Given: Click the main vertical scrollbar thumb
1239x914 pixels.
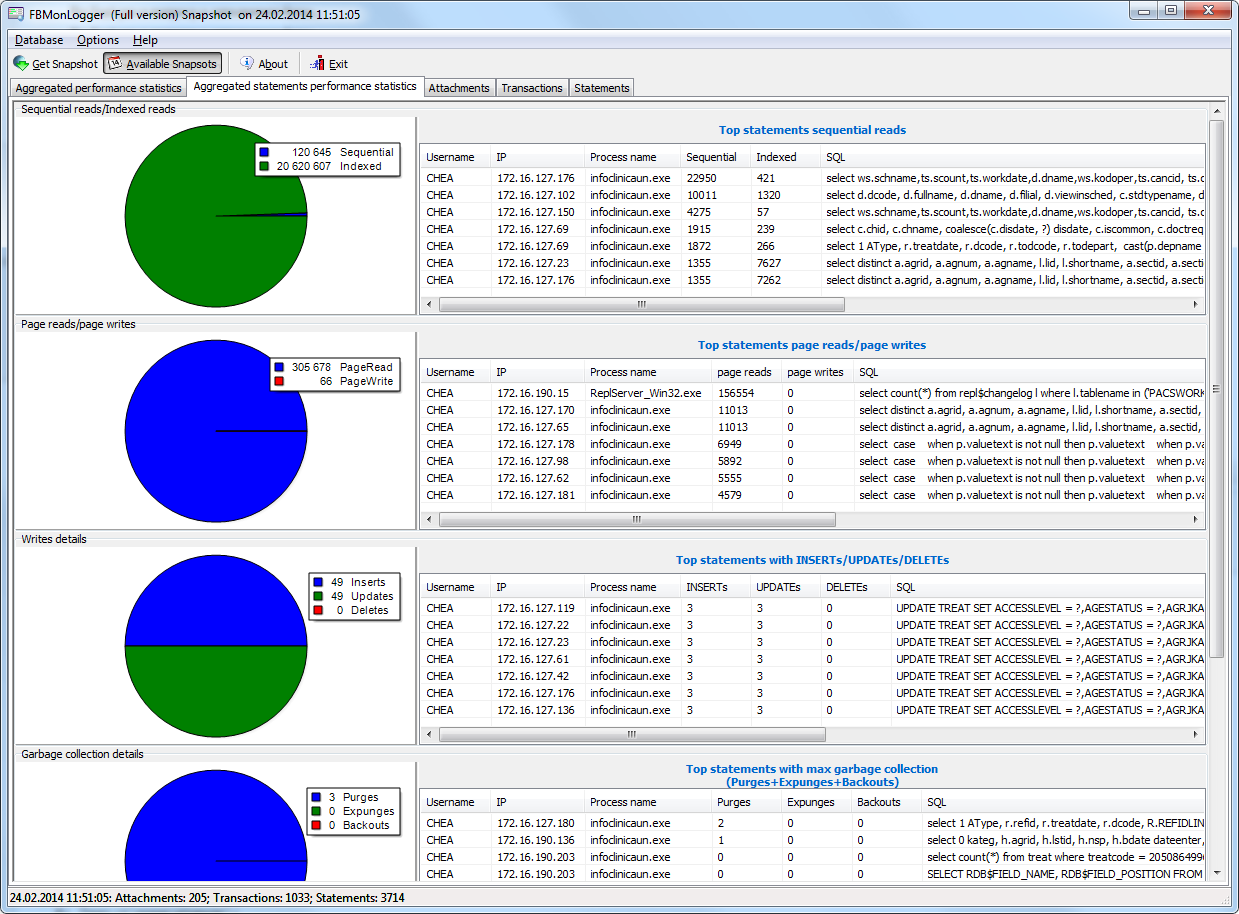Looking at the screenshot, I should point(1217,389).
